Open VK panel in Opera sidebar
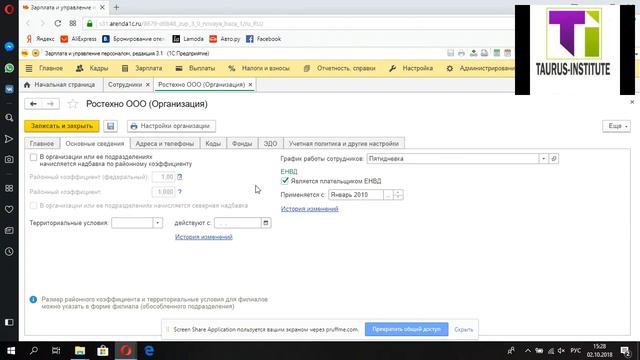The image size is (640, 360). tap(9, 89)
